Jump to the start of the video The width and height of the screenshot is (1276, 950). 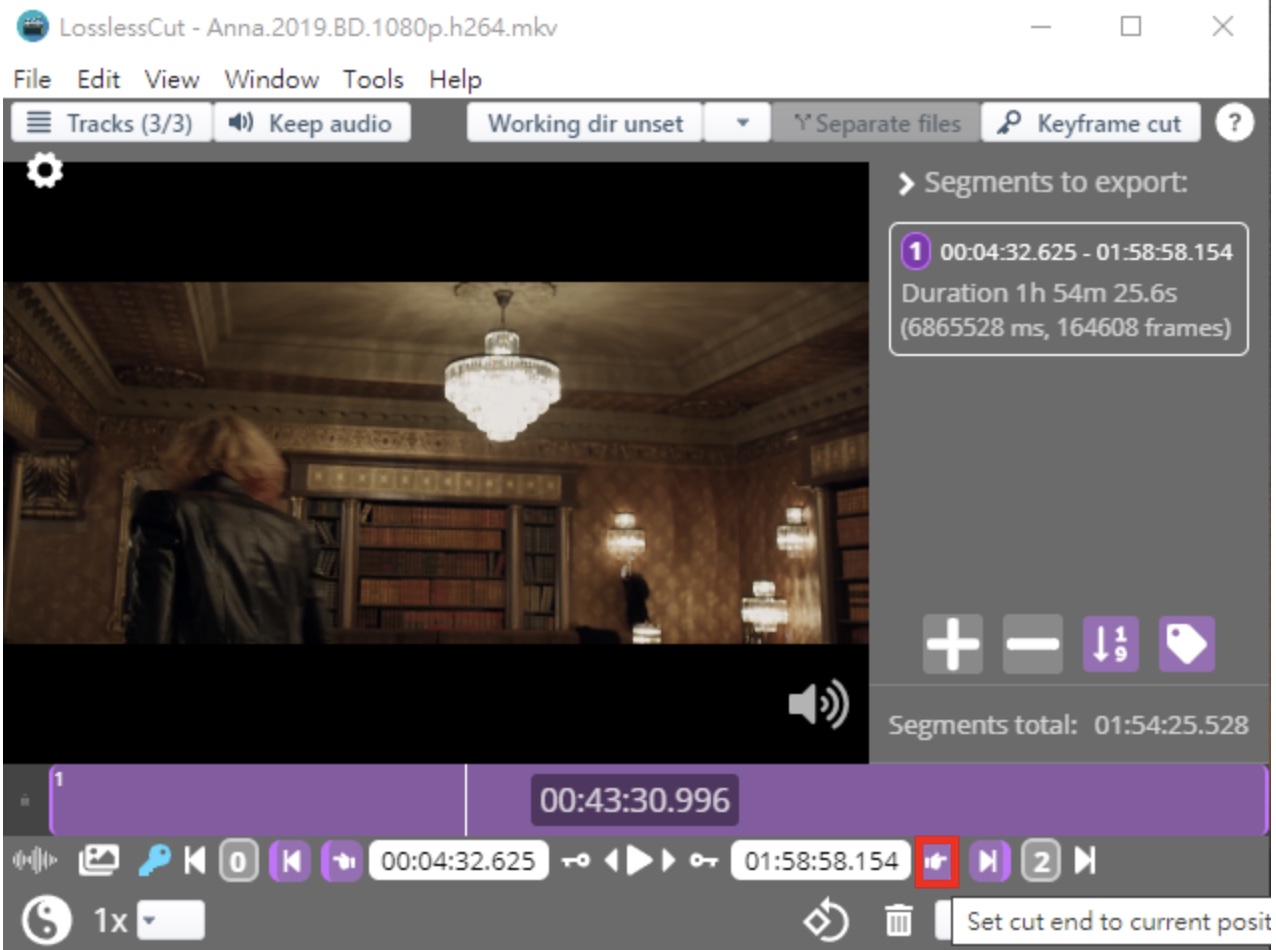tap(196, 861)
